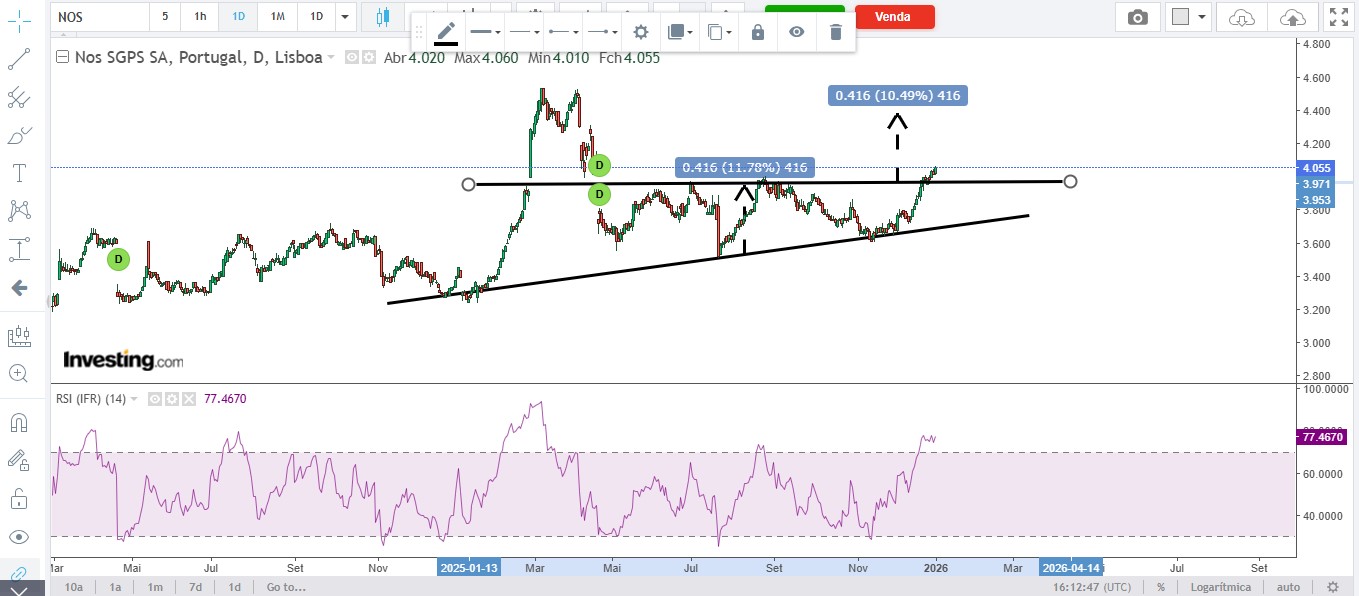Open the pitchfork tools in left sidebar

18,97
